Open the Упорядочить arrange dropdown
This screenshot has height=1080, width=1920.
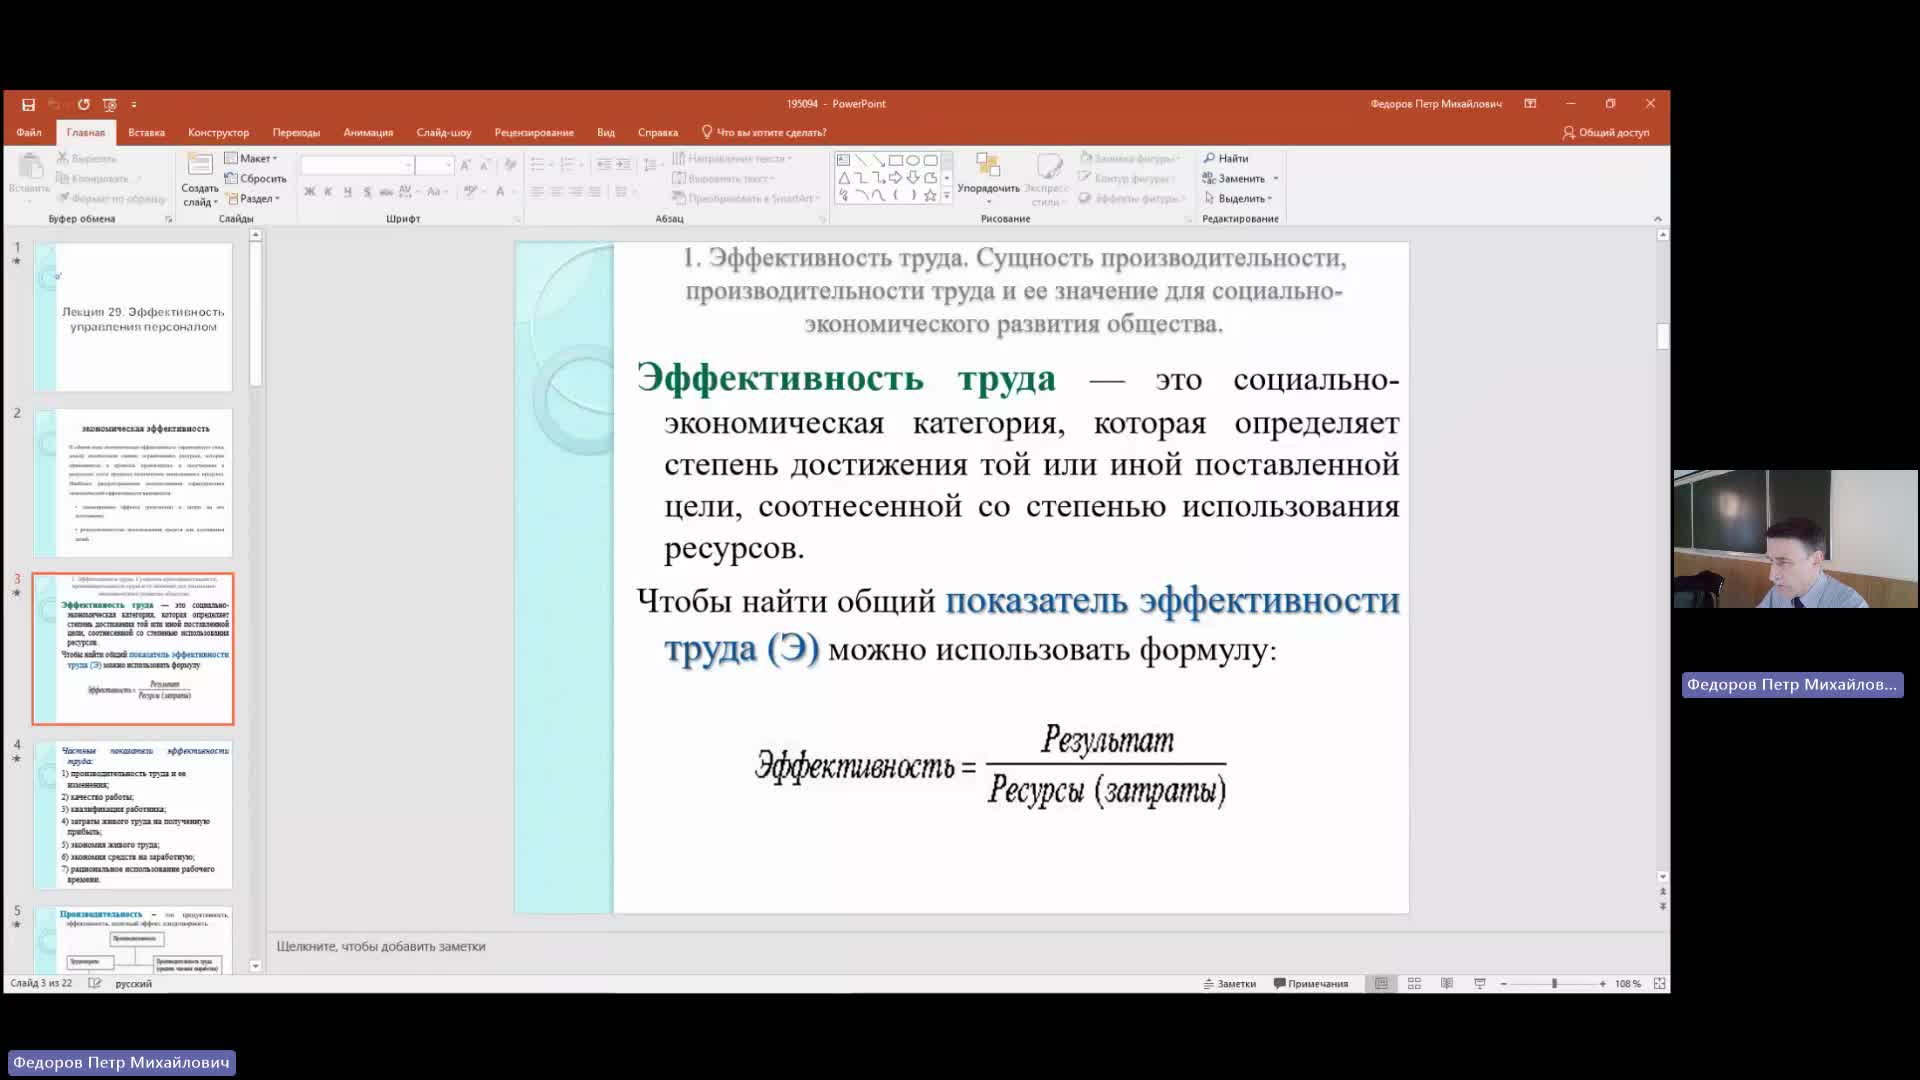(988, 180)
